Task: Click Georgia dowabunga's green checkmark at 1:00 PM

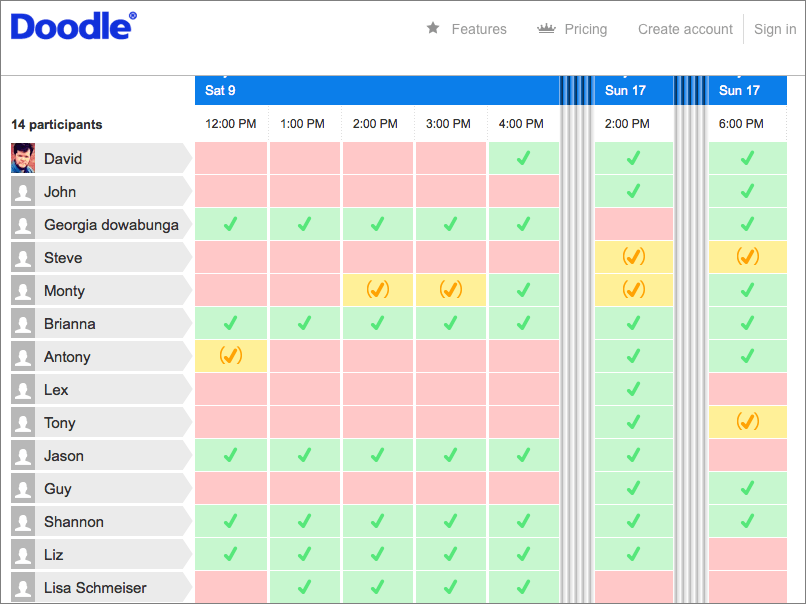Action: coord(304,224)
